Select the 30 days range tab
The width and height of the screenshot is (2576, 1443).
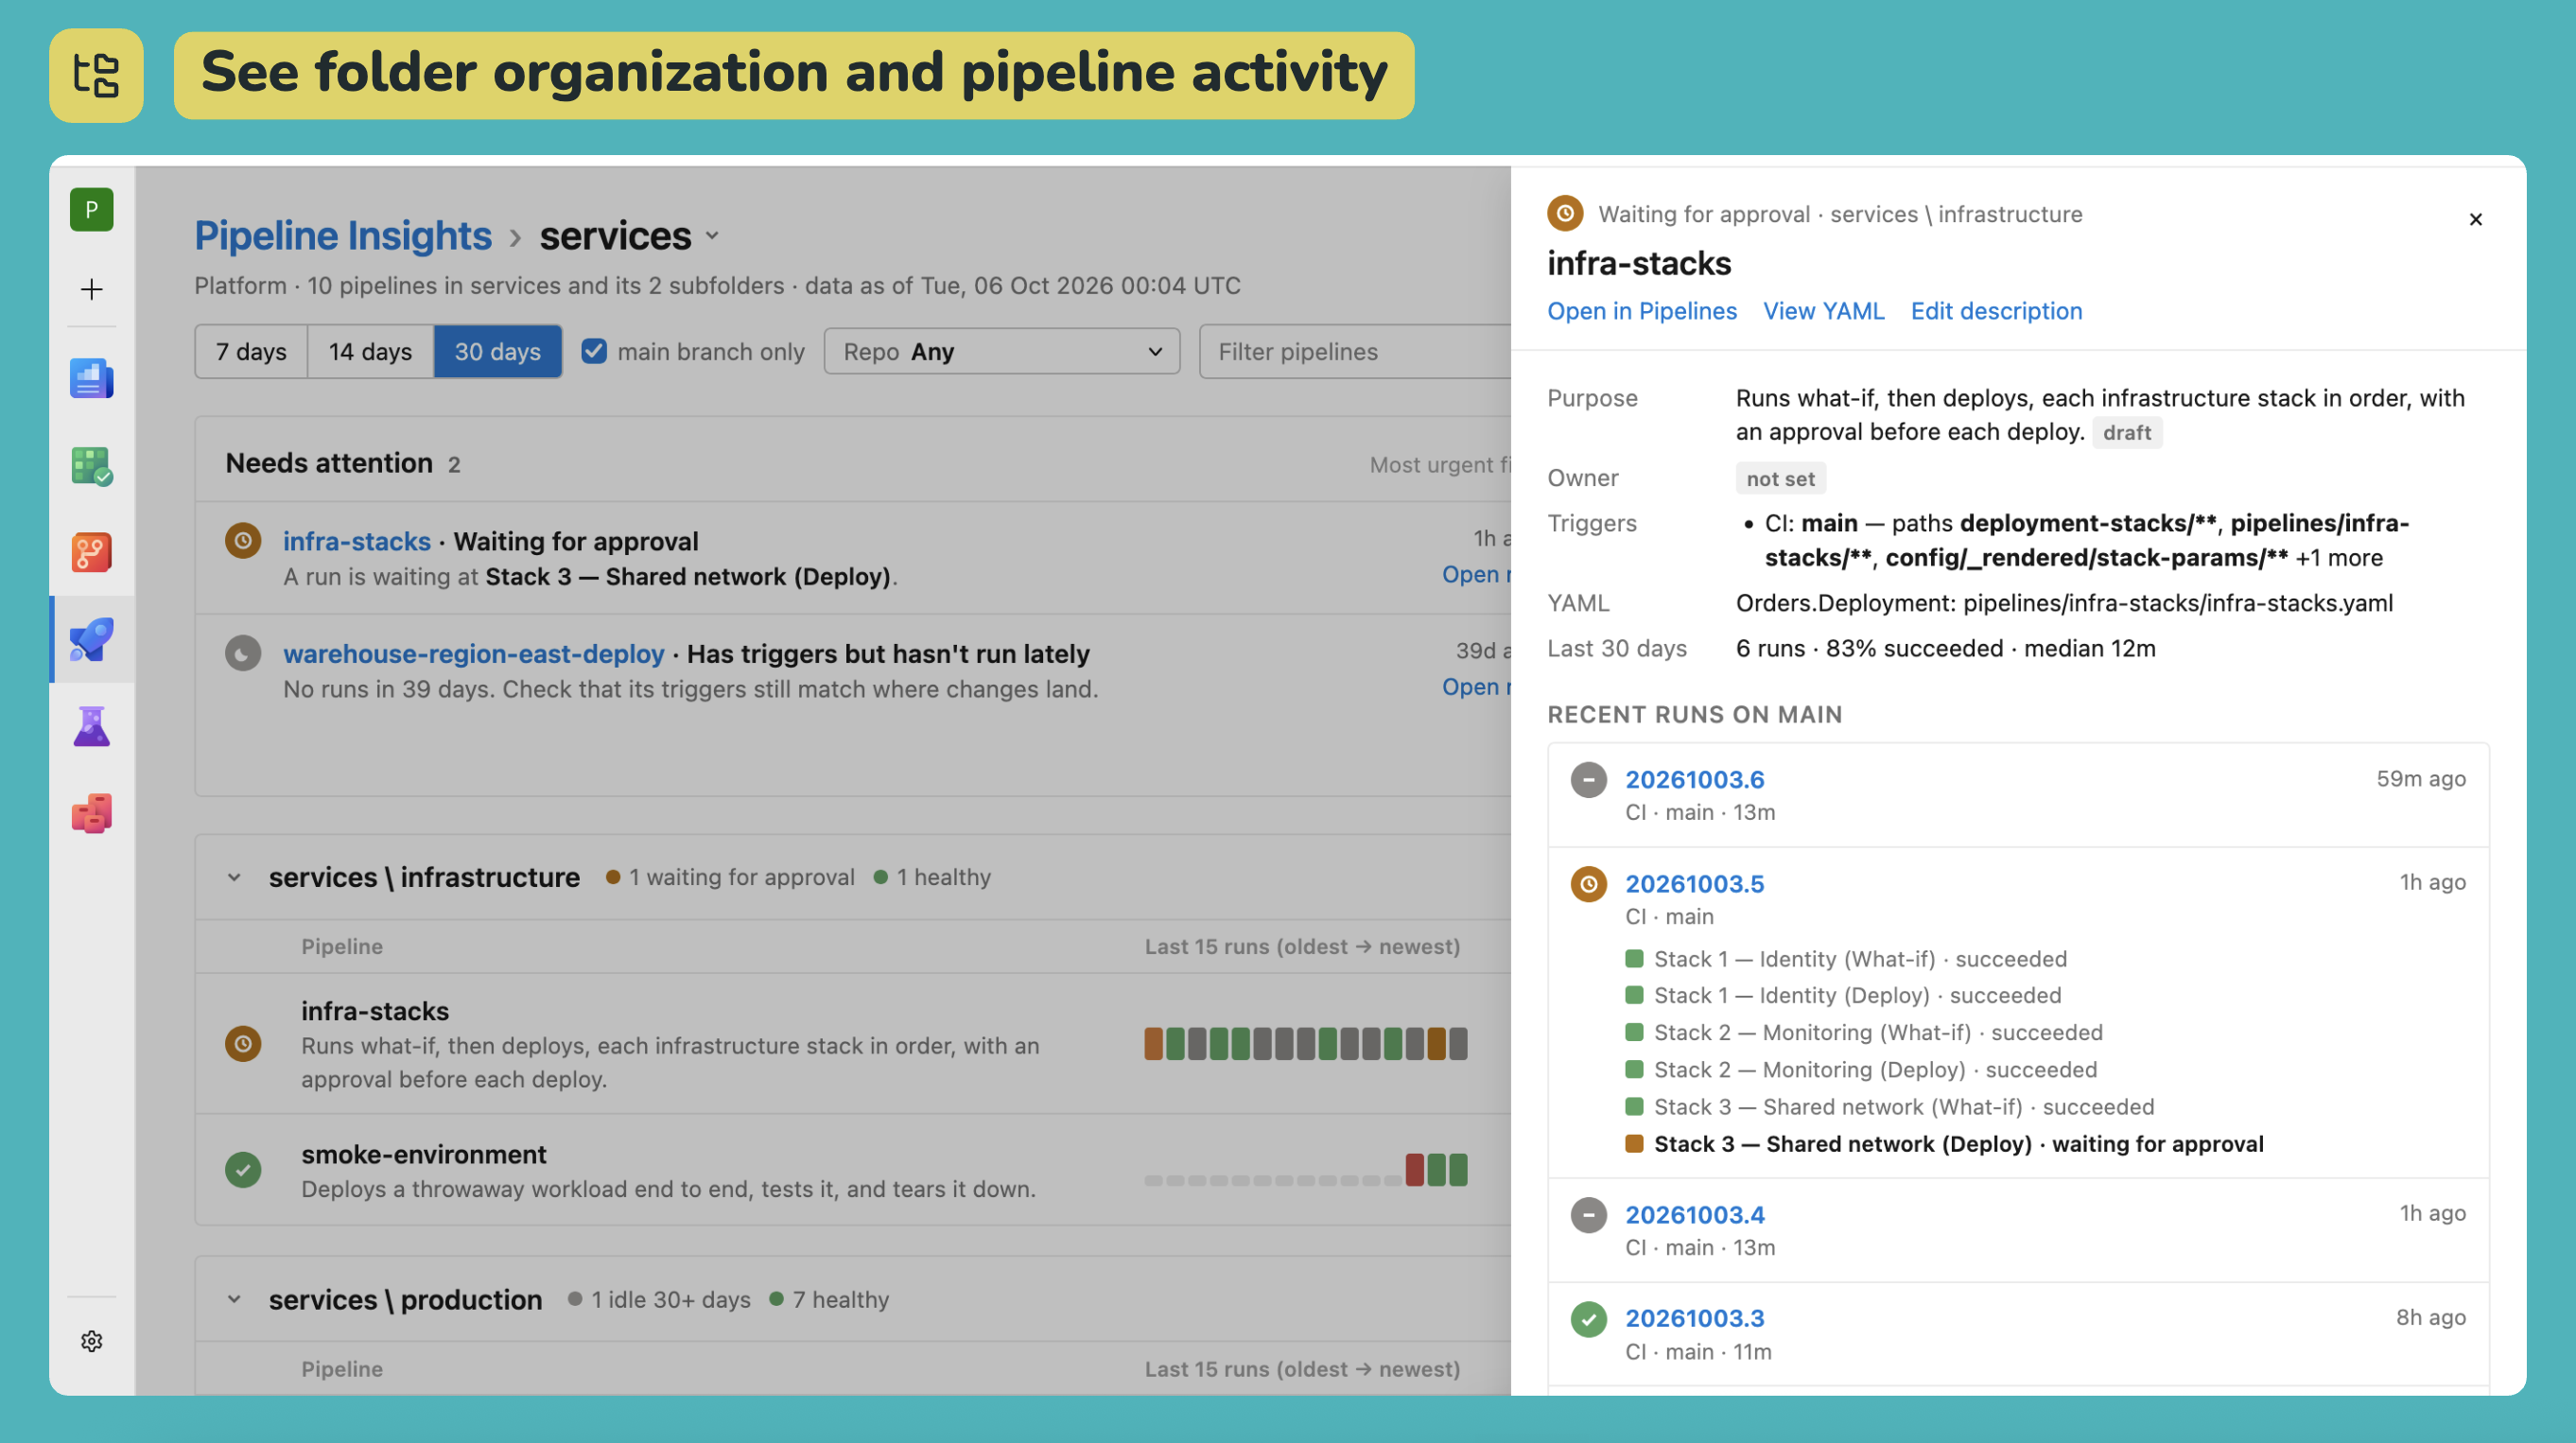[497, 351]
